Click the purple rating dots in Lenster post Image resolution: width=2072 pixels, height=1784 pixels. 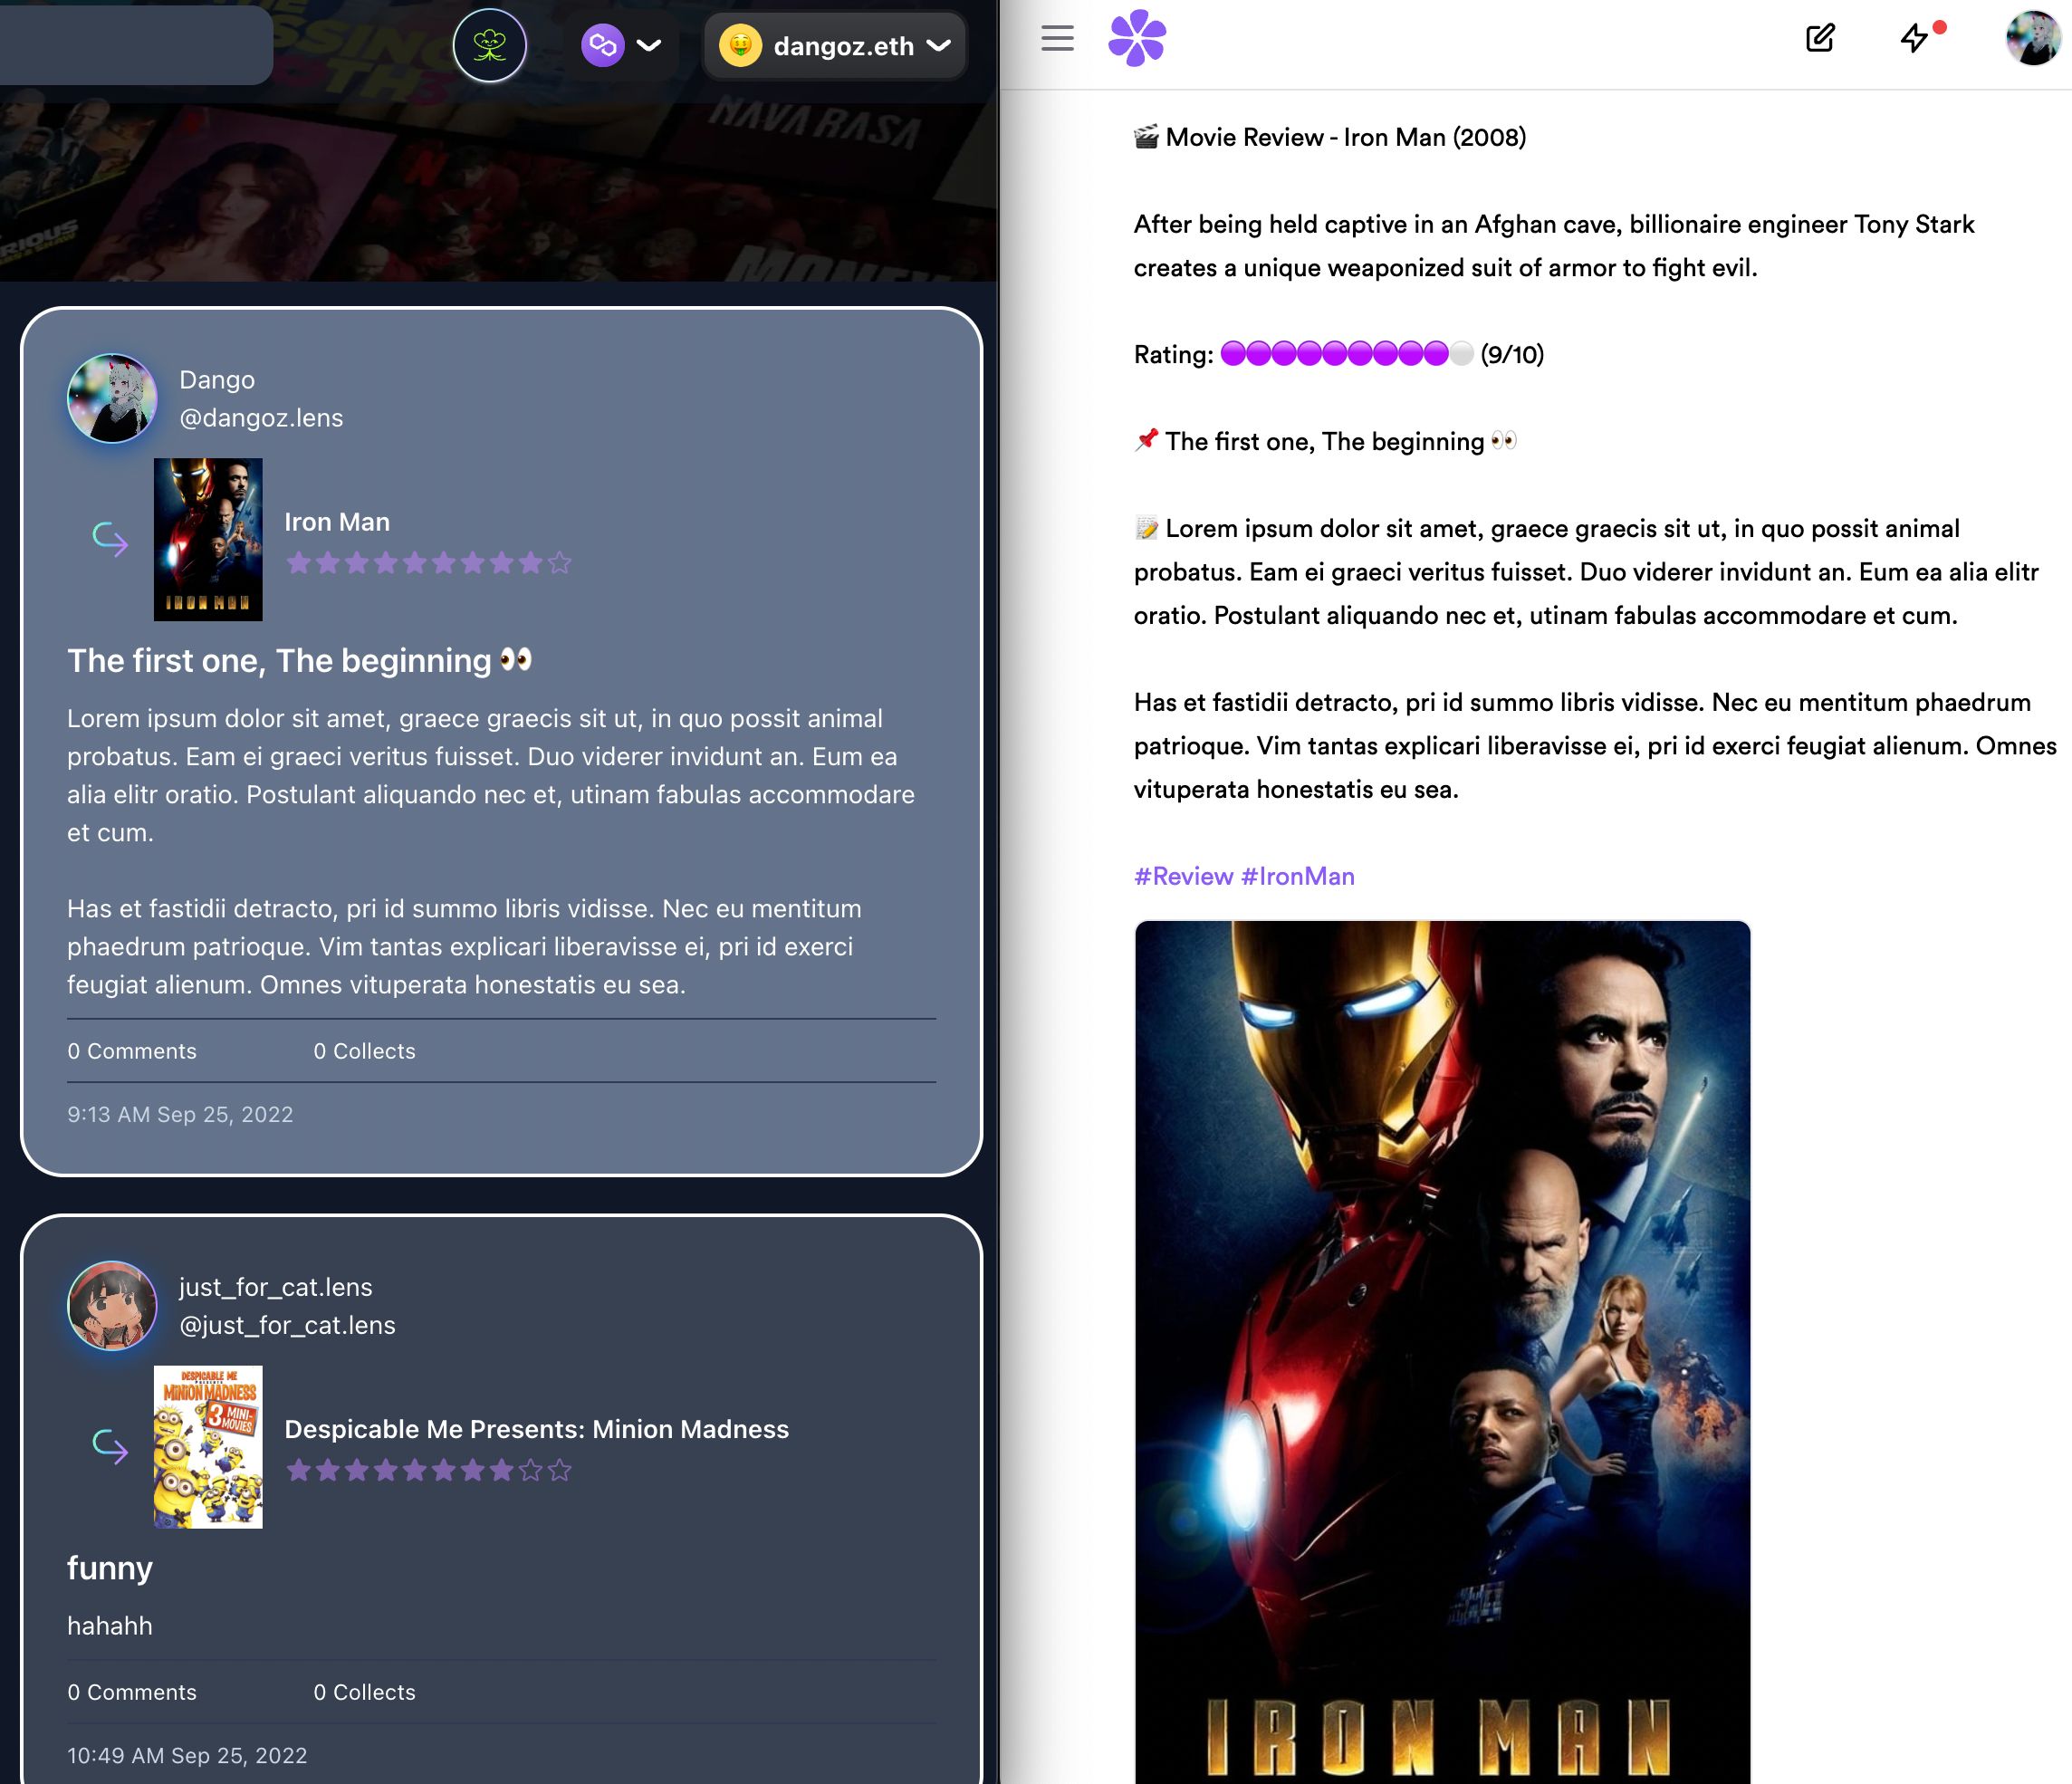point(1347,354)
